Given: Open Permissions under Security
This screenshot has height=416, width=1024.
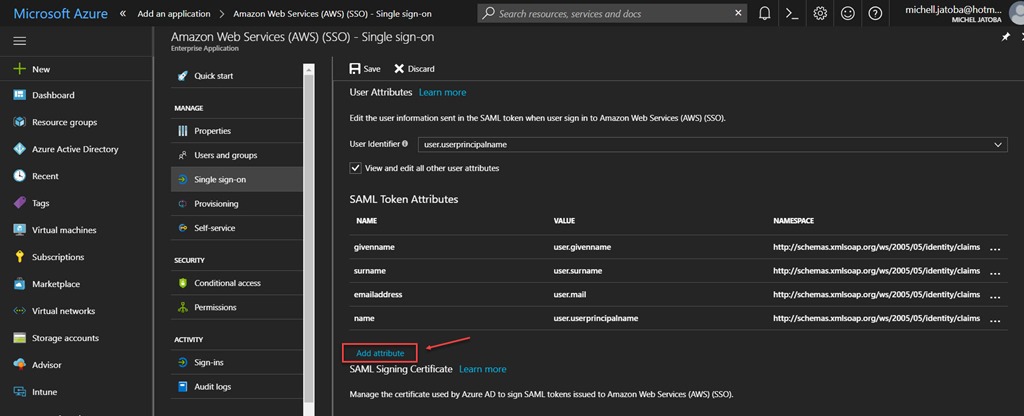Looking at the screenshot, I should click(236, 307).
